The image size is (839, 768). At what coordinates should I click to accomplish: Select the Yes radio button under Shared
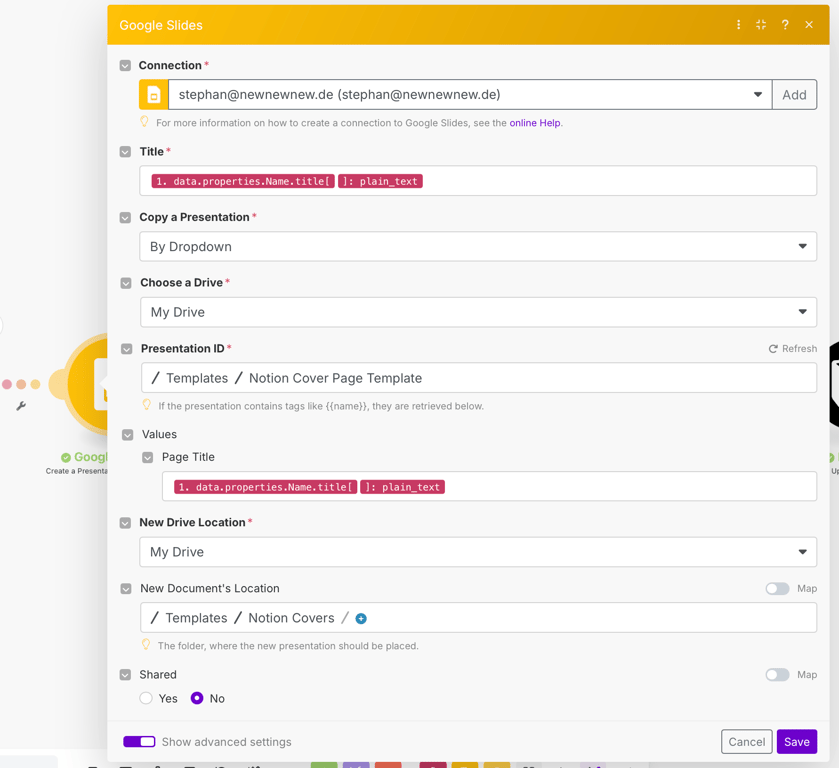(146, 698)
